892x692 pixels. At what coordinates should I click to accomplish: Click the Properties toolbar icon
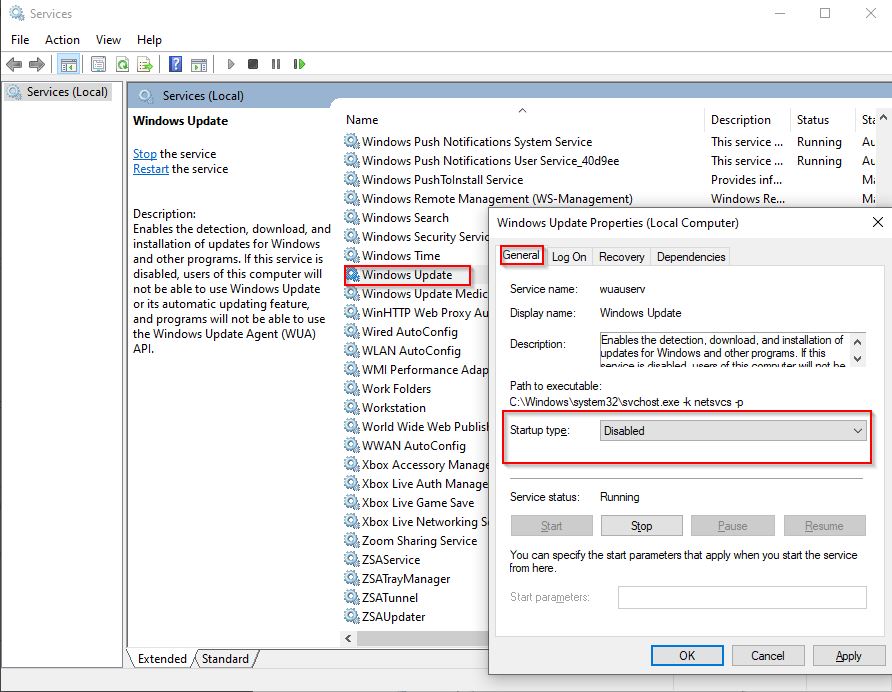pos(98,64)
